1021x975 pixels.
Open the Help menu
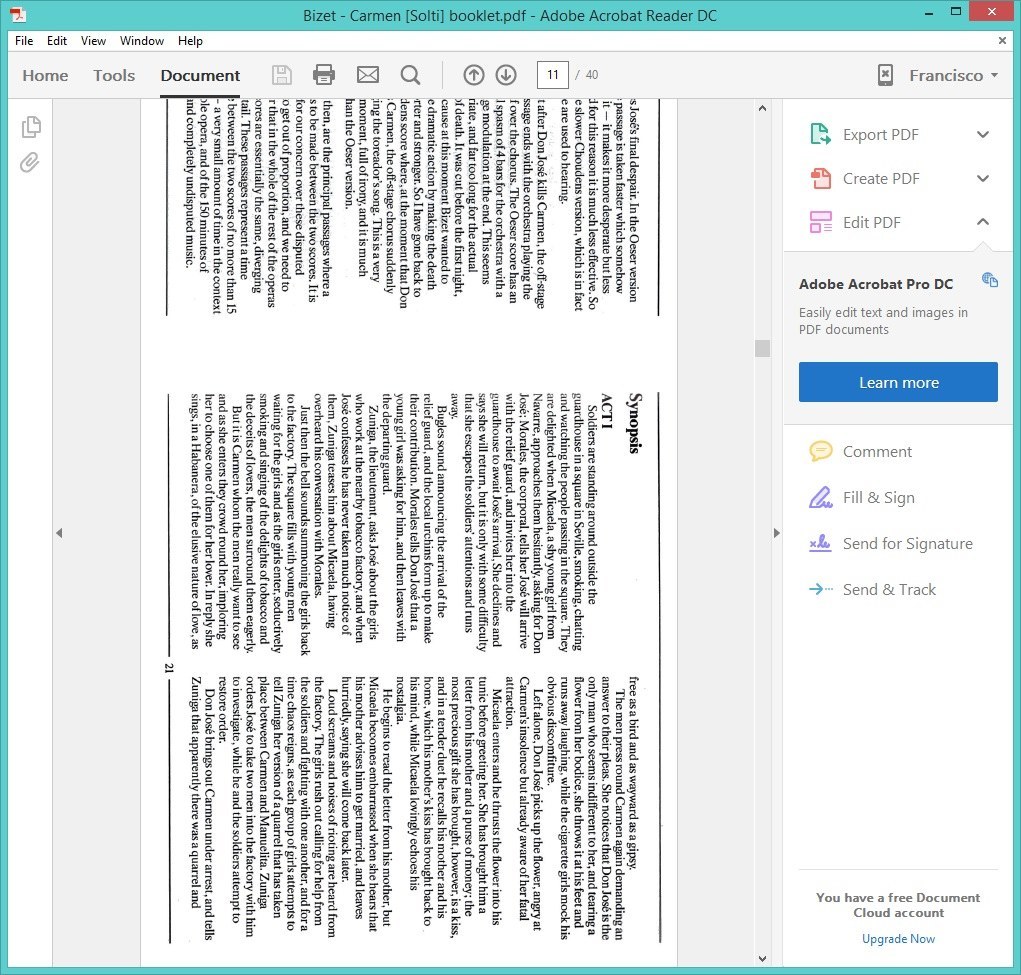[190, 40]
